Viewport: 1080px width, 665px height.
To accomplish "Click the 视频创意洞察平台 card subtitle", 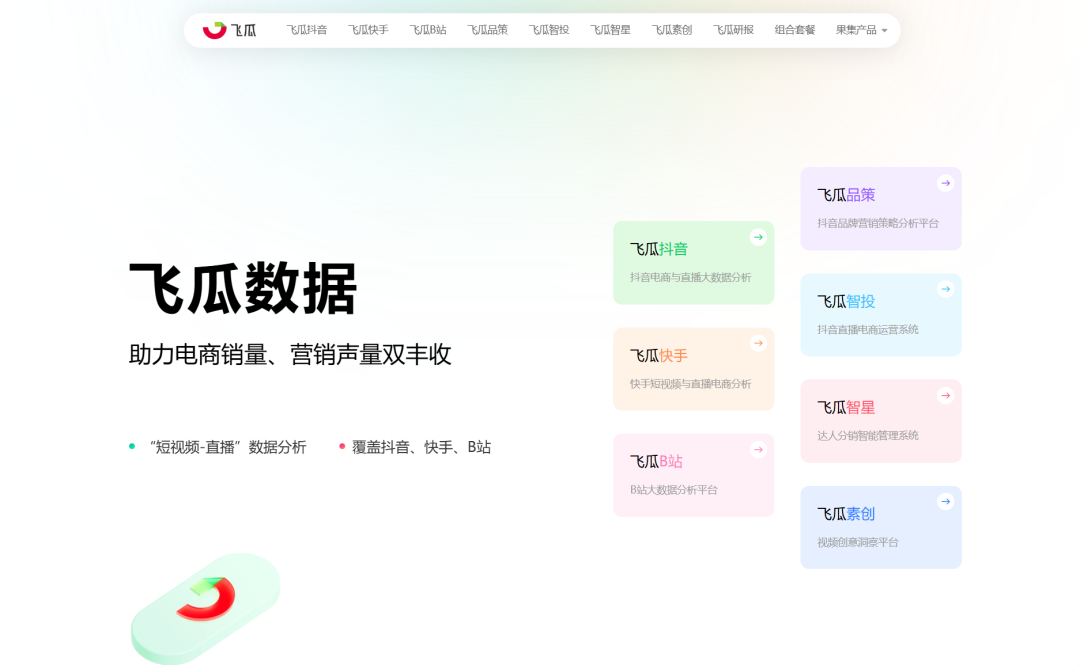I will pos(857,542).
